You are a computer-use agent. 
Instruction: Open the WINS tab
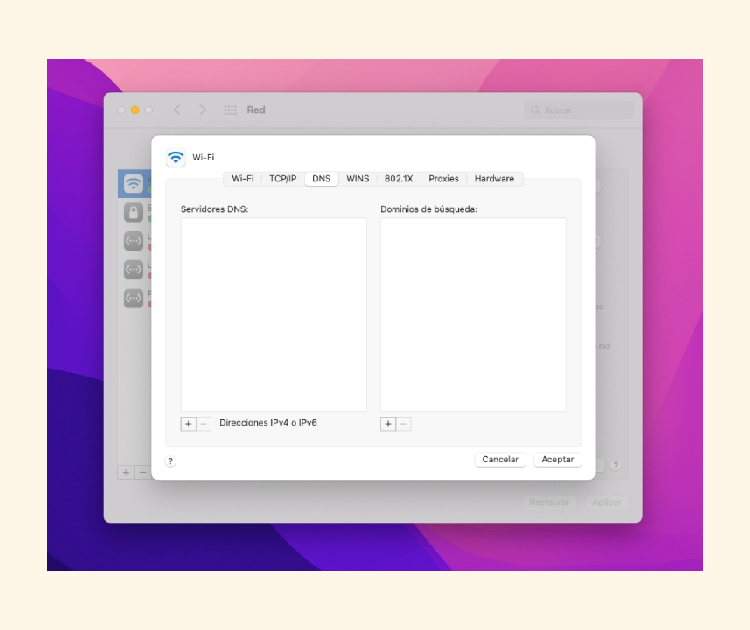pyautogui.click(x=358, y=178)
